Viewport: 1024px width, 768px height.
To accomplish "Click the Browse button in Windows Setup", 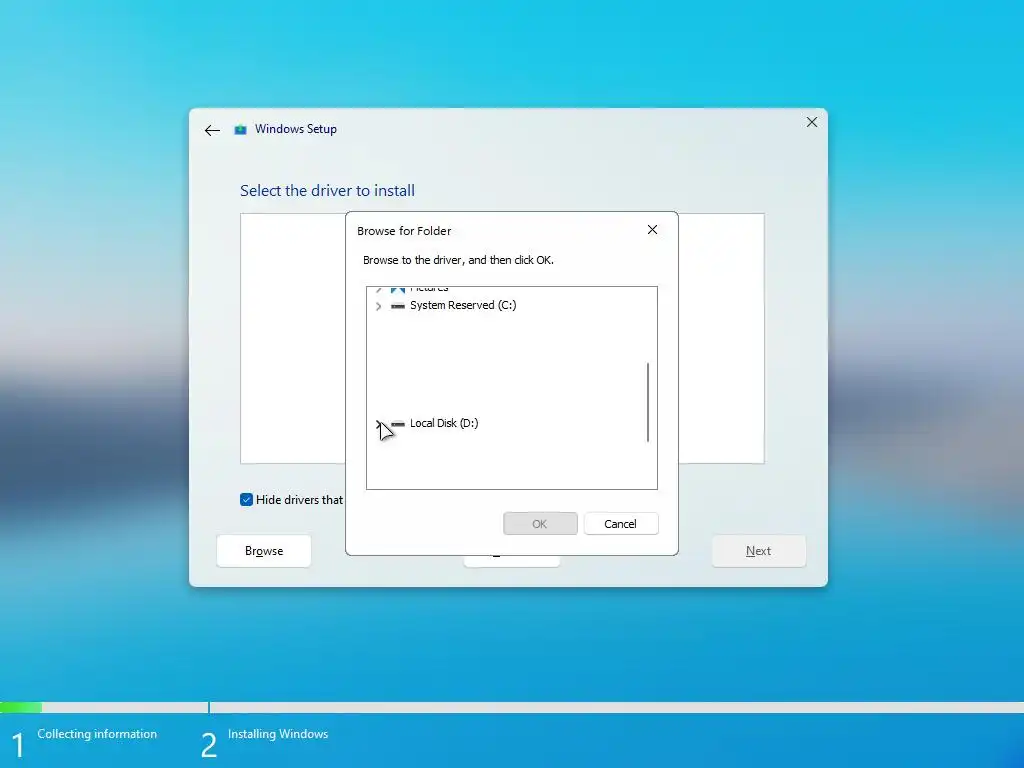I will pyautogui.click(x=264, y=551).
